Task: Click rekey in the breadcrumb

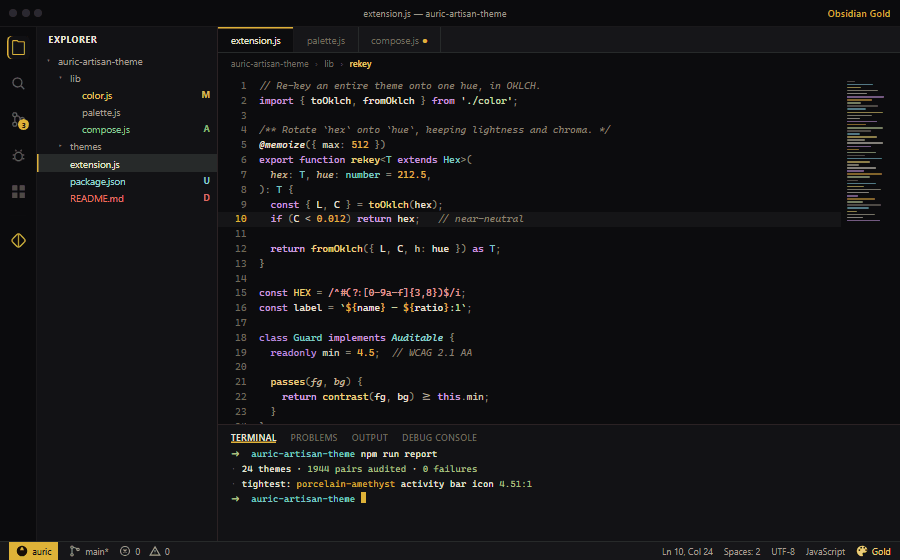Action: pos(360,64)
